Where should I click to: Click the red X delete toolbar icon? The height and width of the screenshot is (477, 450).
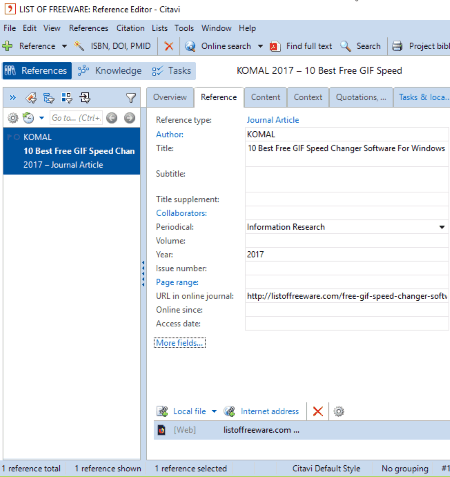click(169, 46)
